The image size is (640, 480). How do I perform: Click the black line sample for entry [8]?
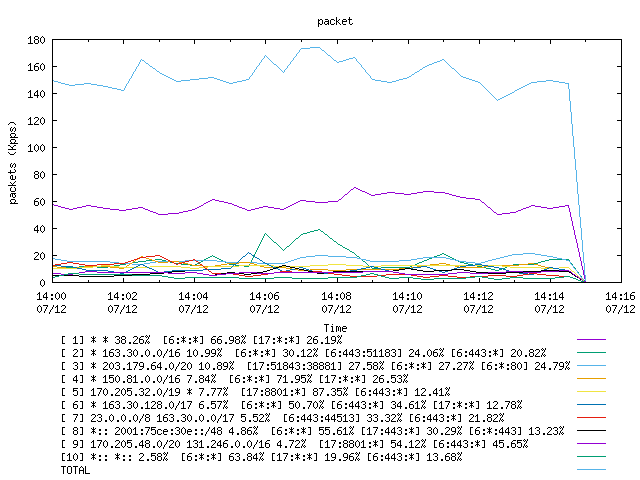tap(591, 431)
